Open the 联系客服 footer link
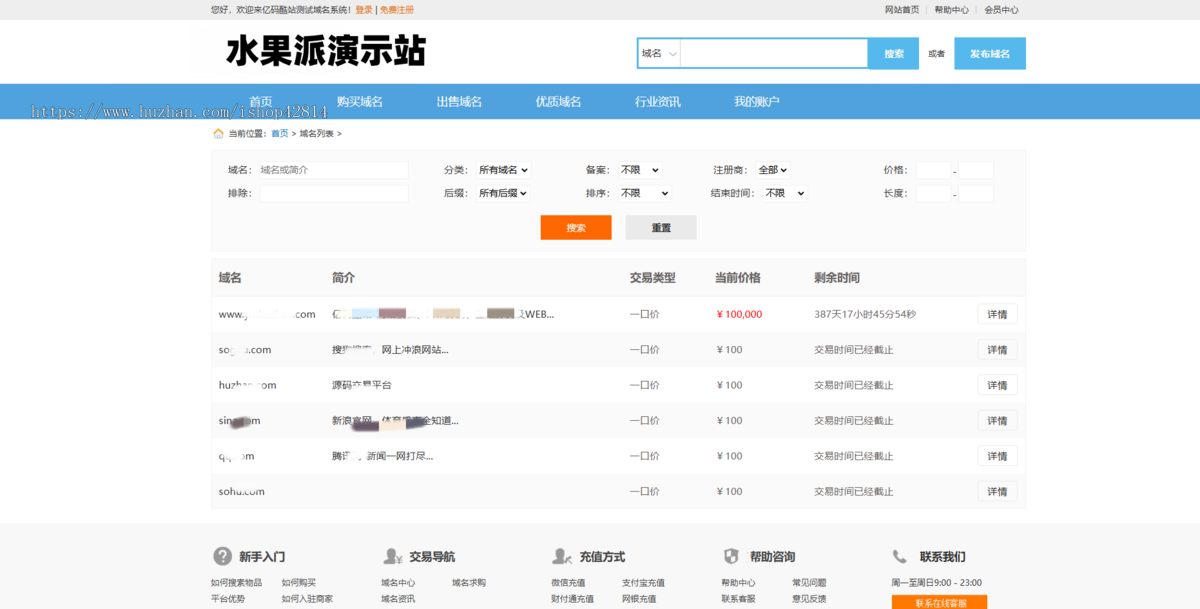 pyautogui.click(x=738, y=598)
